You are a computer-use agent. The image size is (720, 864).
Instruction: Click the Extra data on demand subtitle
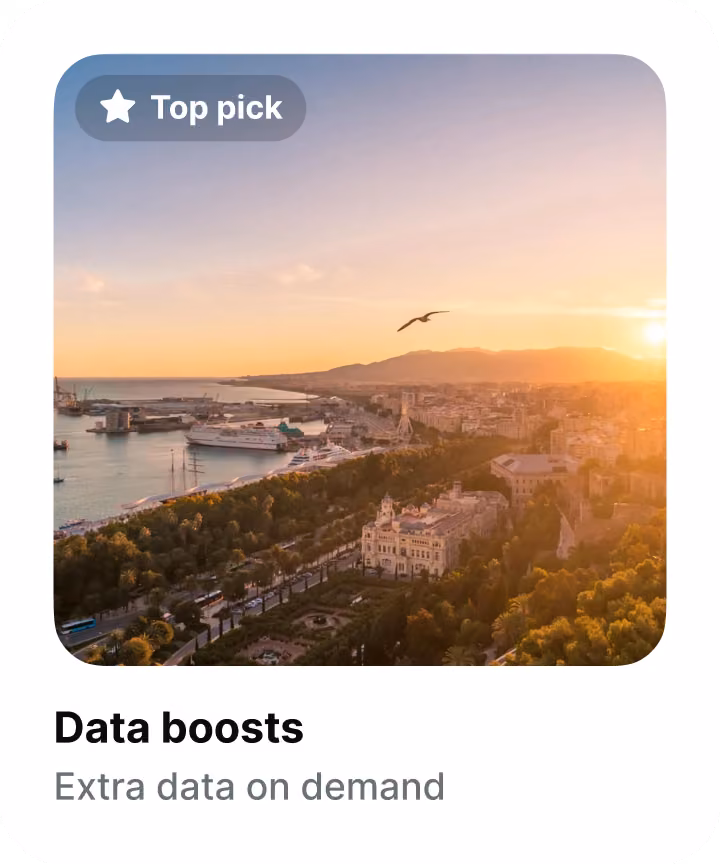click(x=249, y=786)
